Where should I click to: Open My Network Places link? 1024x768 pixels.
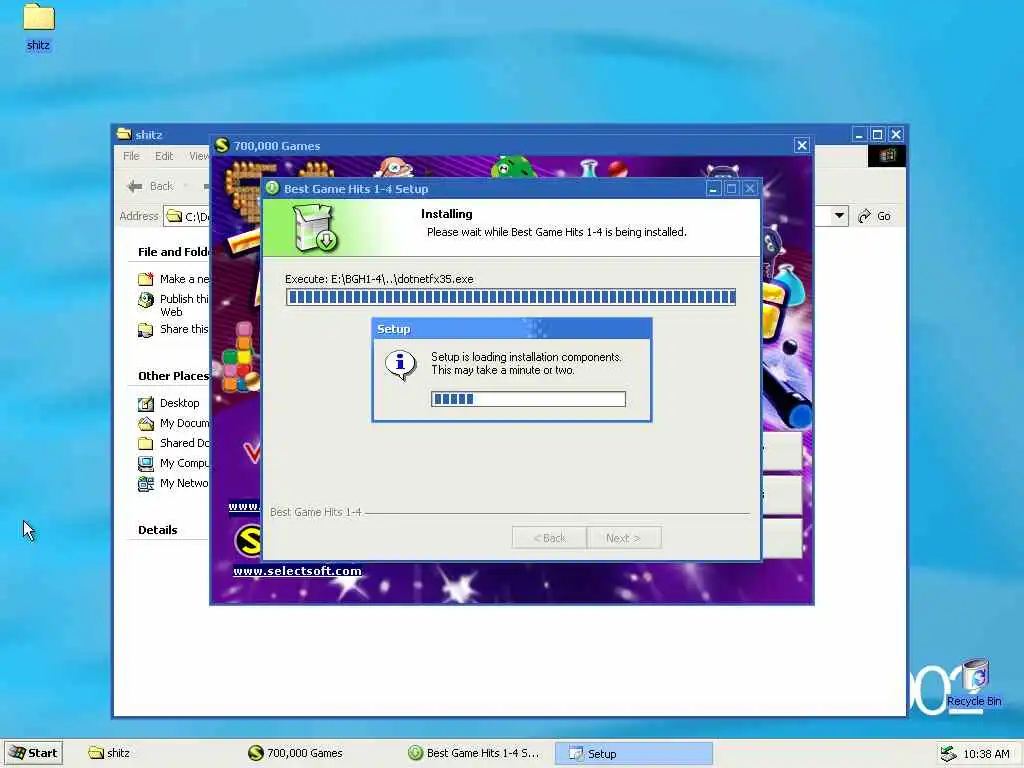click(x=184, y=483)
